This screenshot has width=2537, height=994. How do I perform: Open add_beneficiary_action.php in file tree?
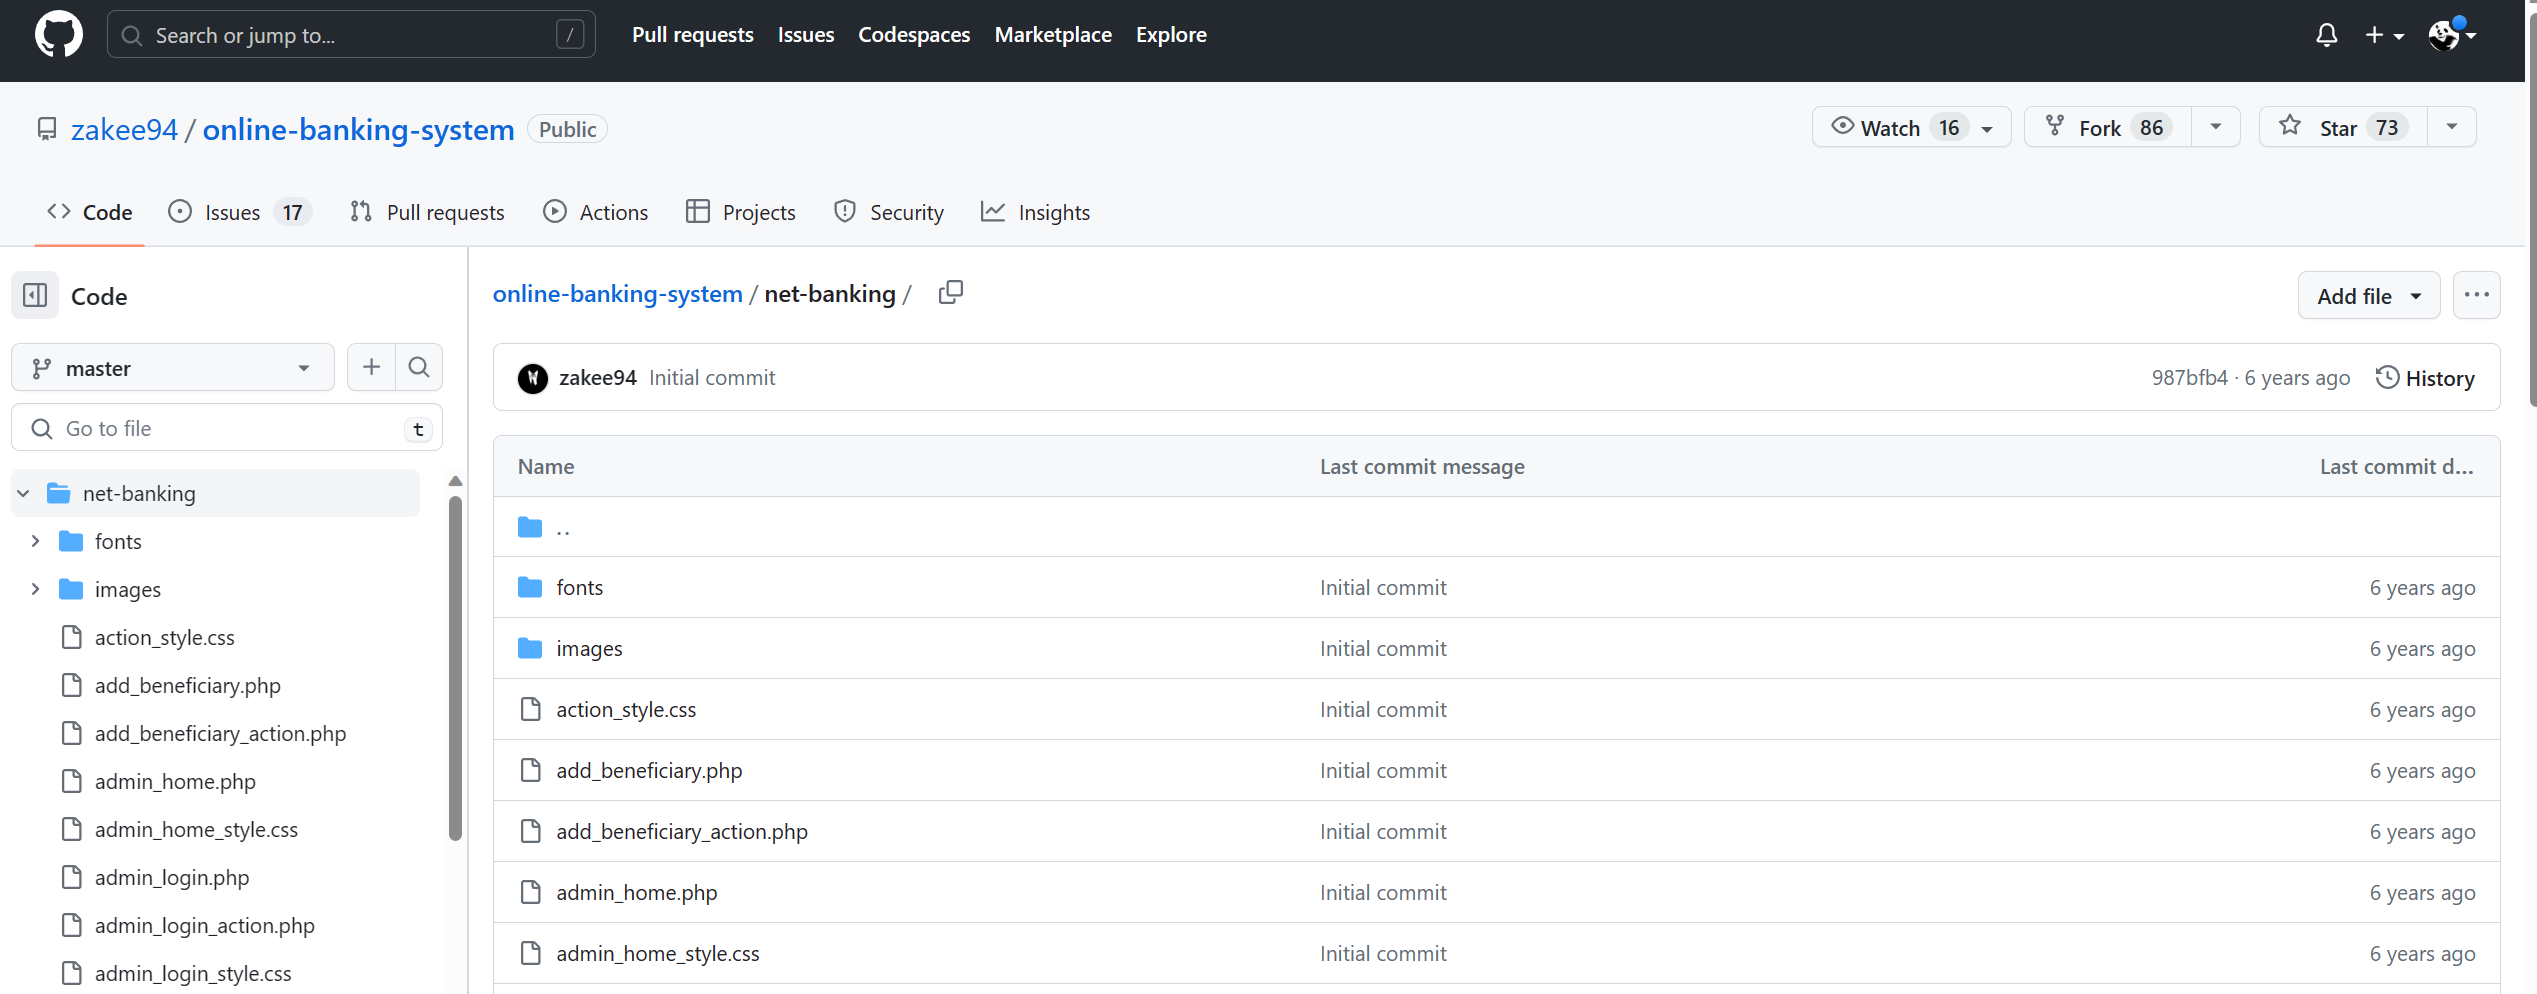[220, 733]
